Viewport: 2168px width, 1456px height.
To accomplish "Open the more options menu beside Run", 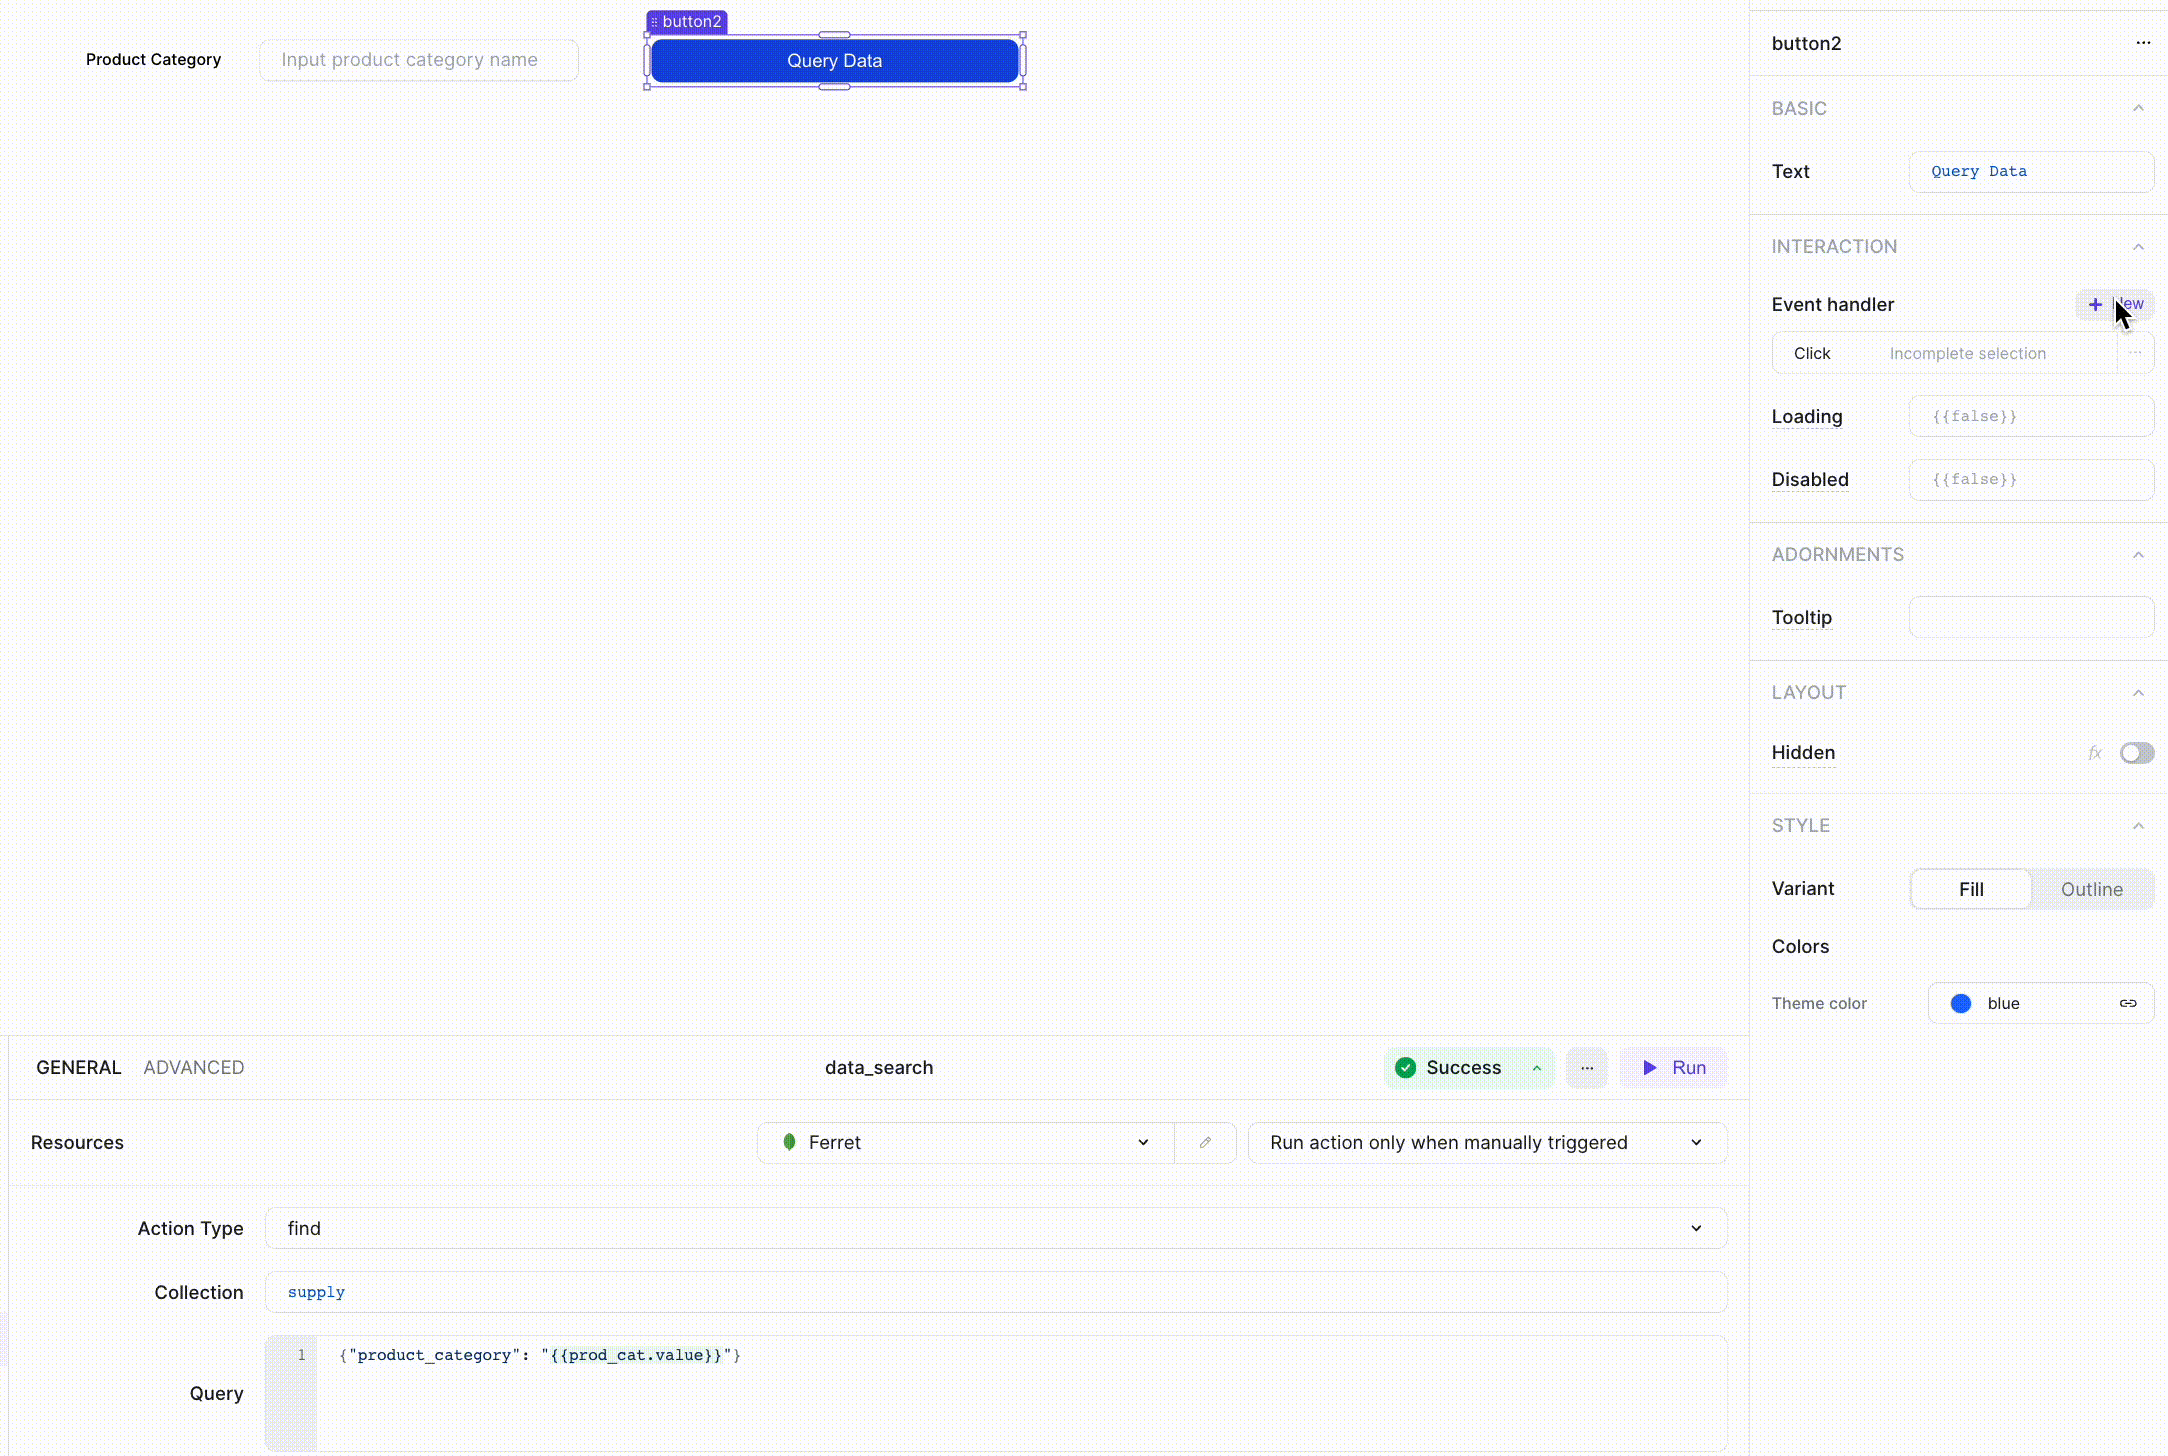I will [1586, 1067].
